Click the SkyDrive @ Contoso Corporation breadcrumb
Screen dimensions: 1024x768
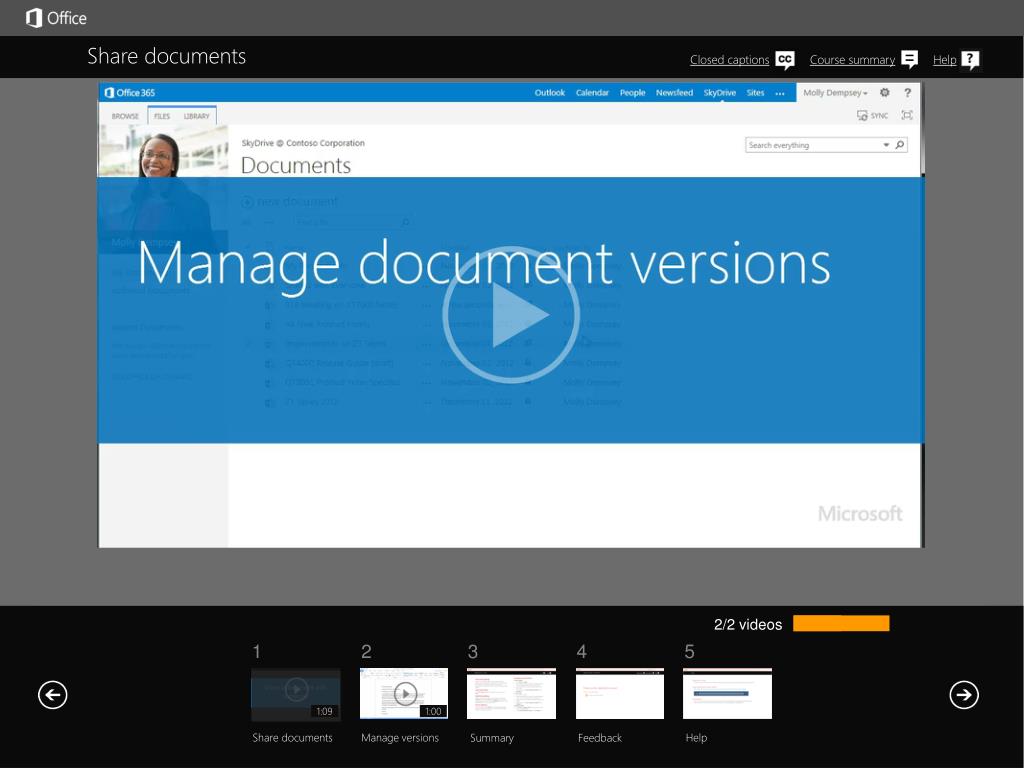(x=303, y=143)
